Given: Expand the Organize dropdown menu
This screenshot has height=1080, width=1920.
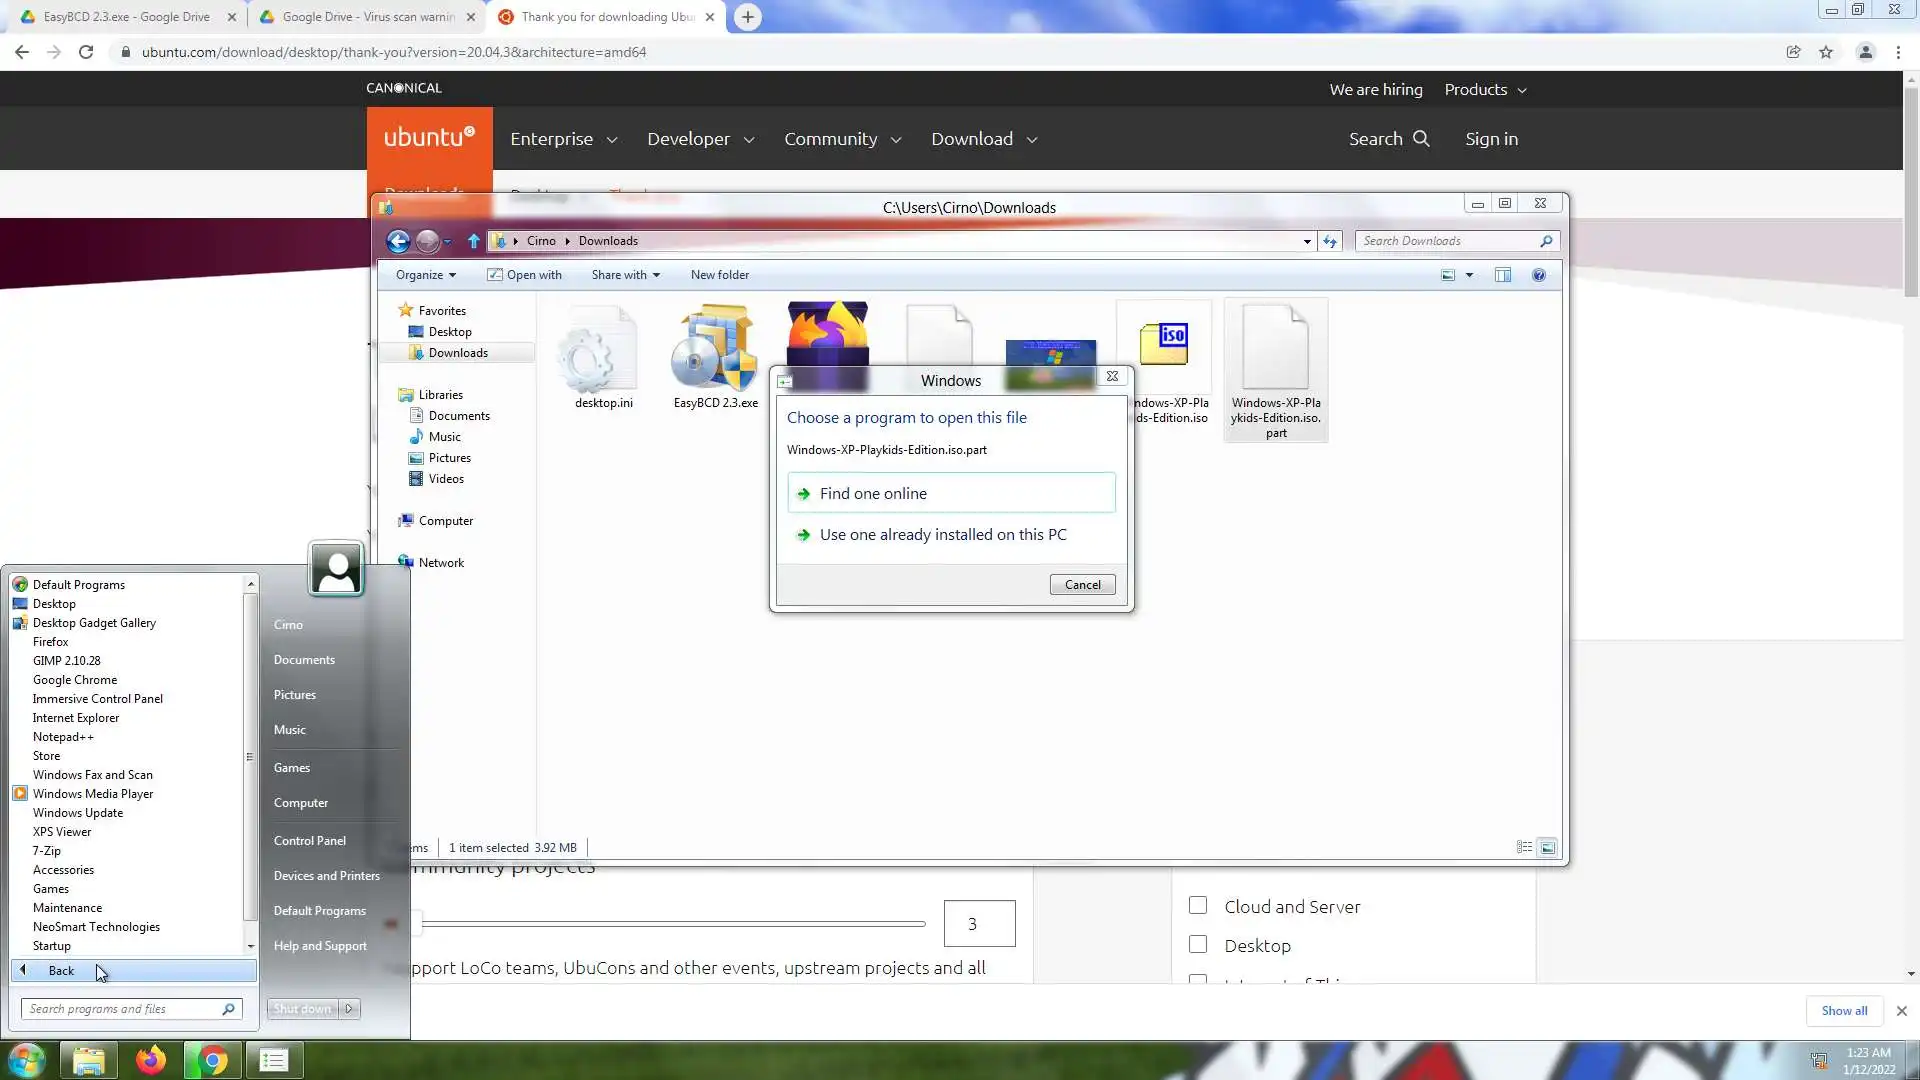Looking at the screenshot, I should click(x=425, y=275).
